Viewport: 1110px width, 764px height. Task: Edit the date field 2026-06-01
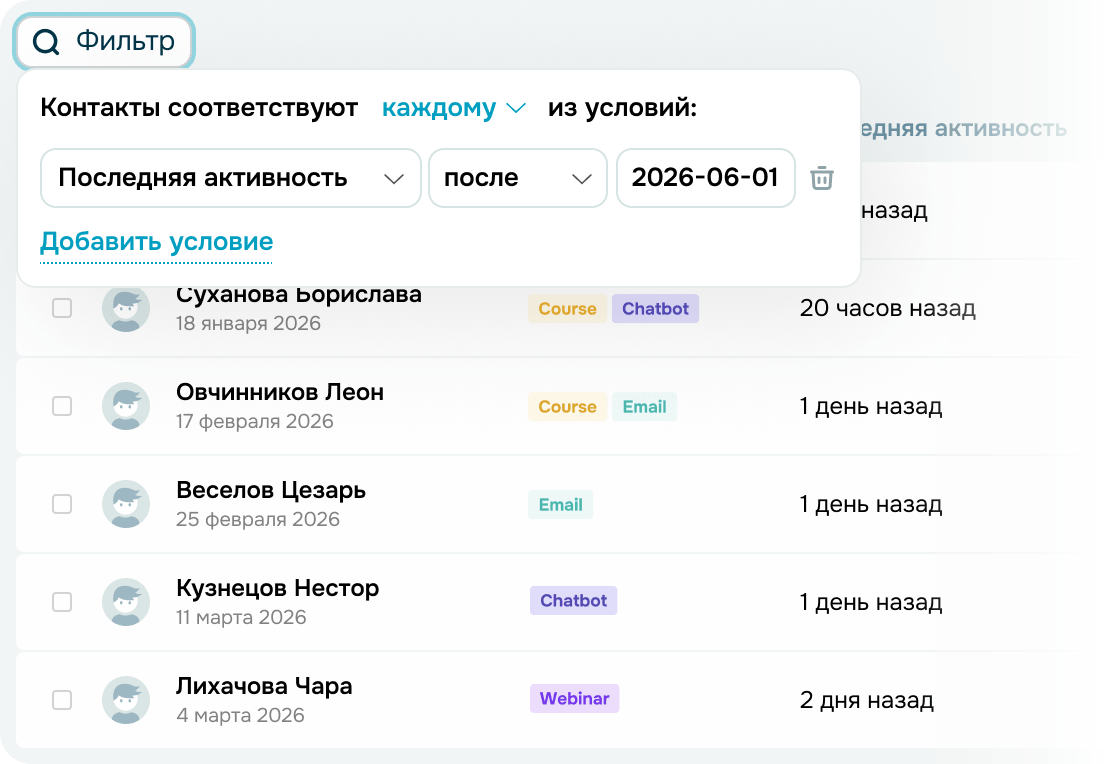point(706,178)
